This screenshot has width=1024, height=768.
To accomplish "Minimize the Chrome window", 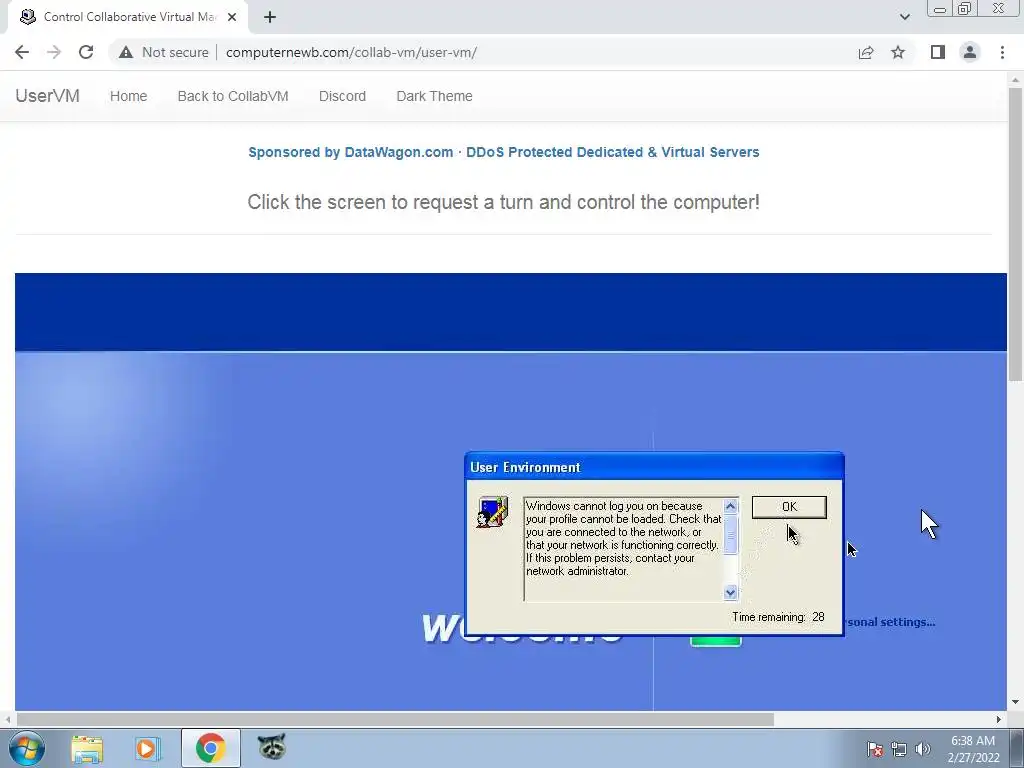I will 940,9.
